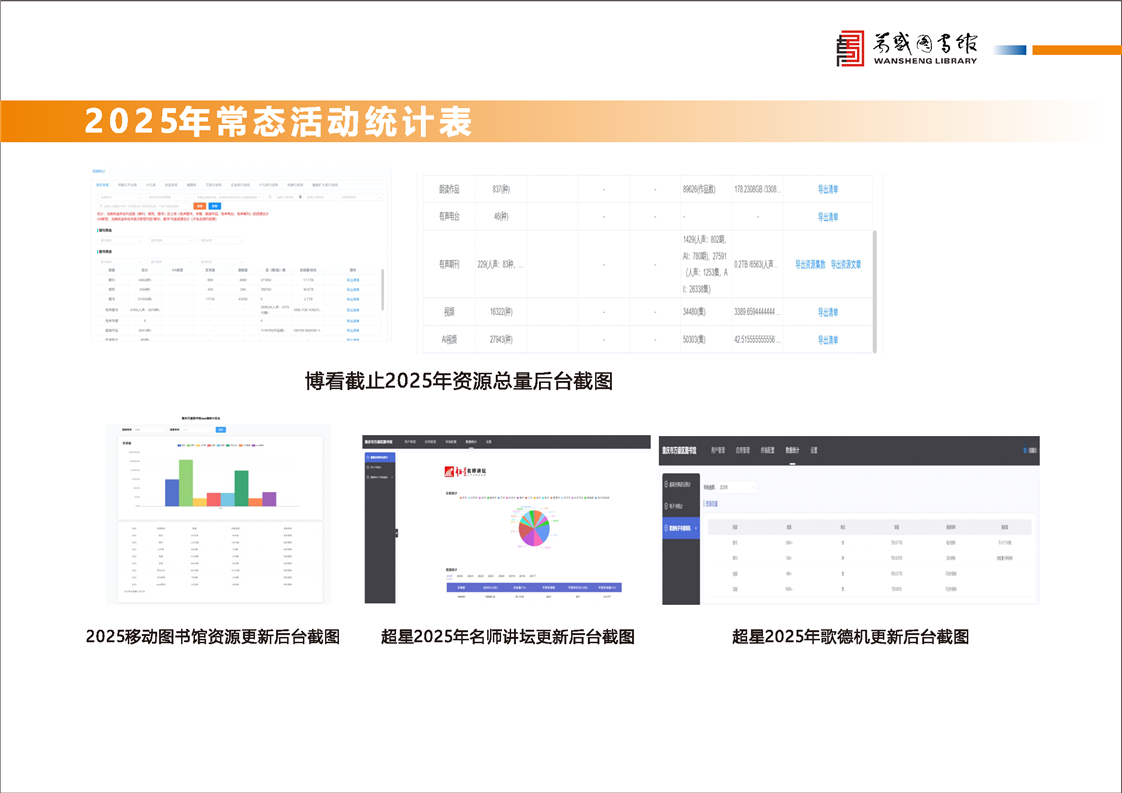This screenshot has height=793, width=1122.
Task: Click the sidebar collapse handle in the 名师讲坛 screenshot
Action: 396,533
